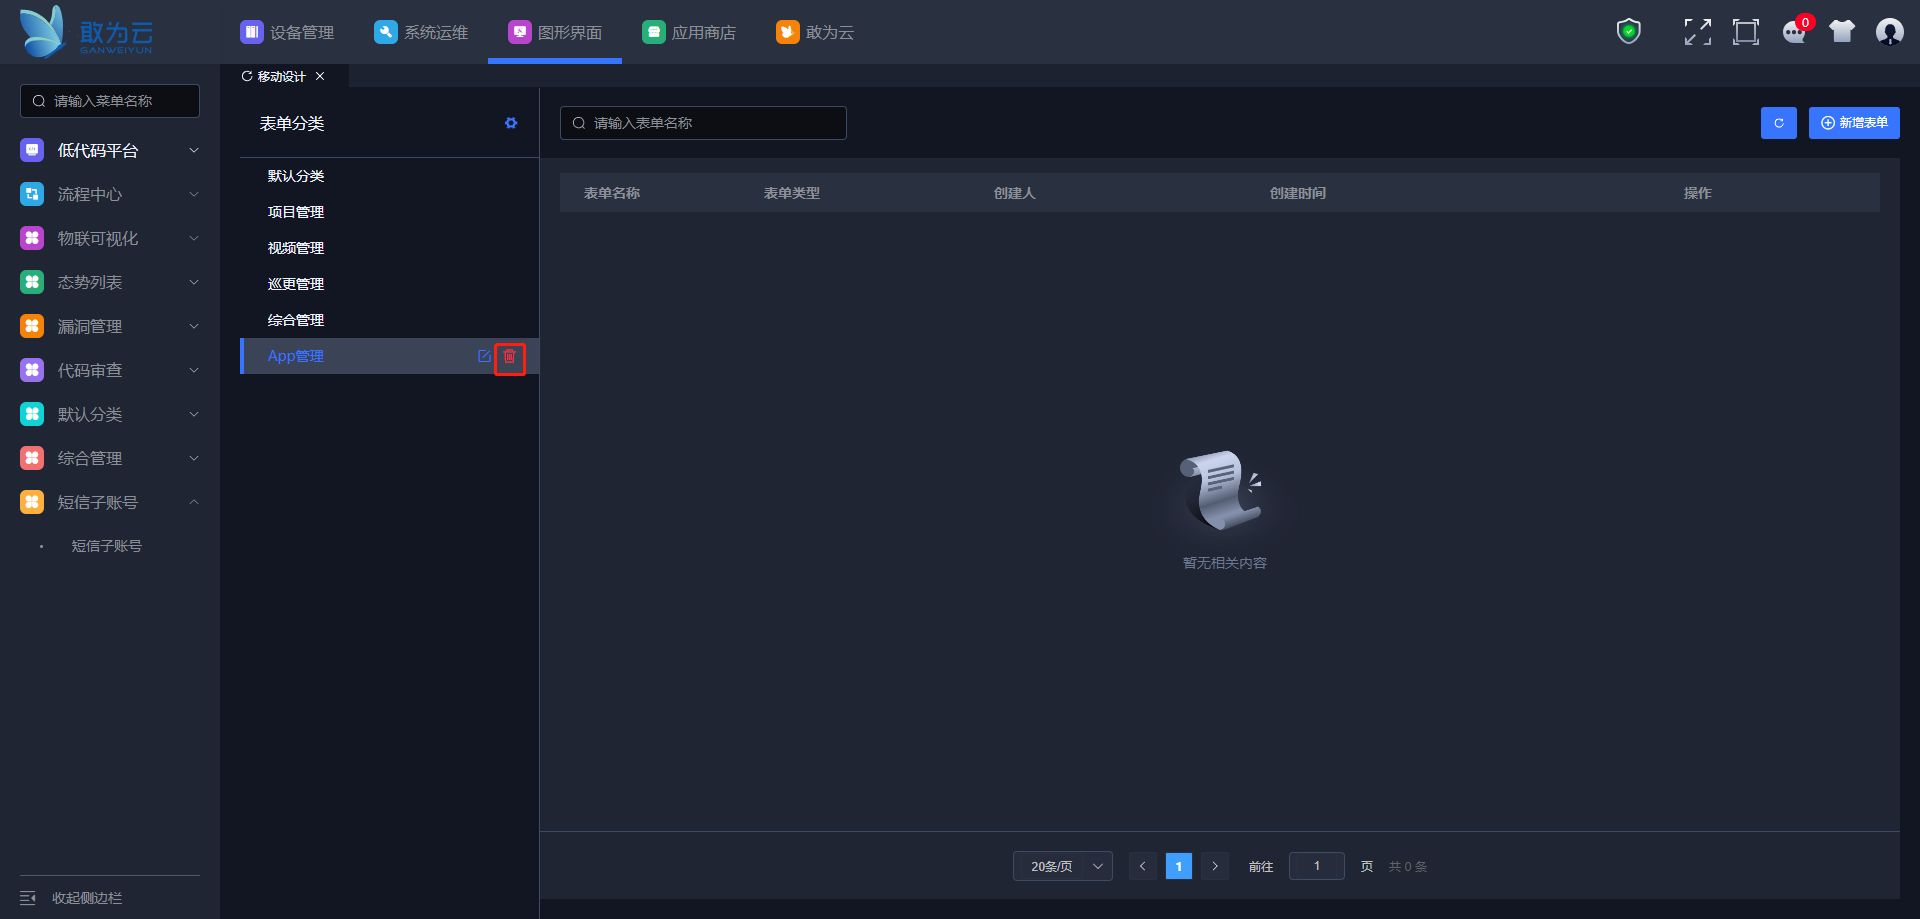Click the edit icon for App管理

(x=484, y=356)
